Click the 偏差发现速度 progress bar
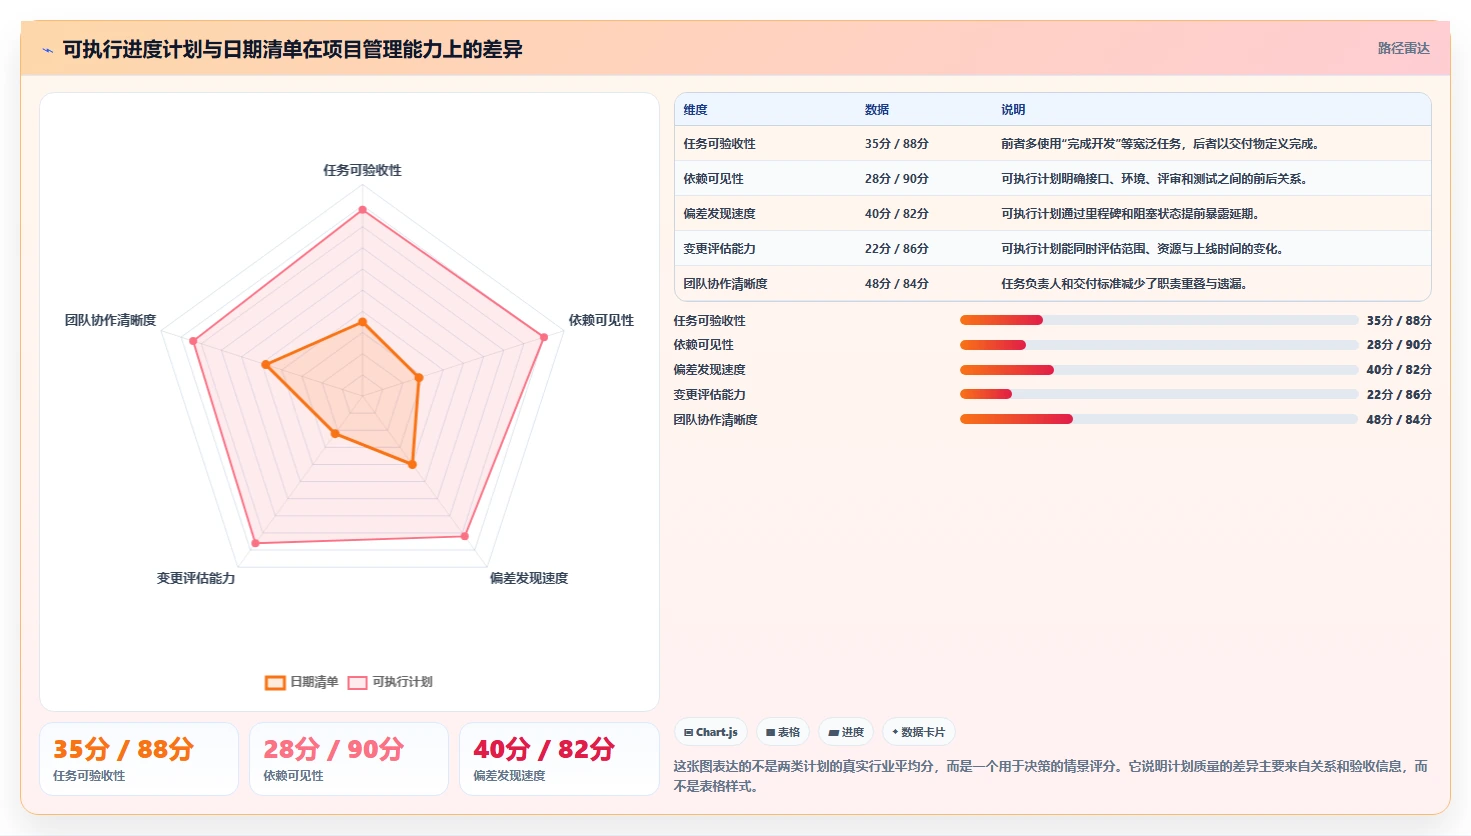 (x=1159, y=370)
